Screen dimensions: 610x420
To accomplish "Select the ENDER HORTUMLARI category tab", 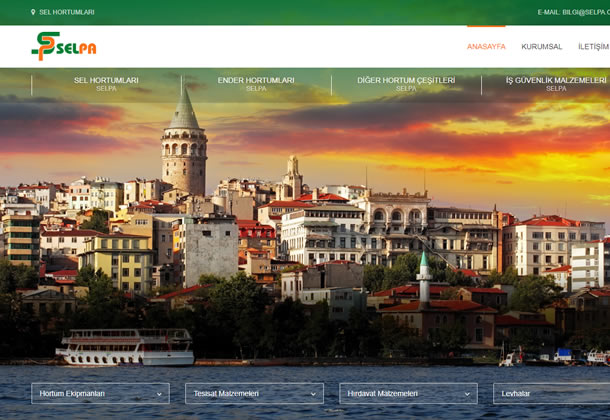I will [256, 84].
